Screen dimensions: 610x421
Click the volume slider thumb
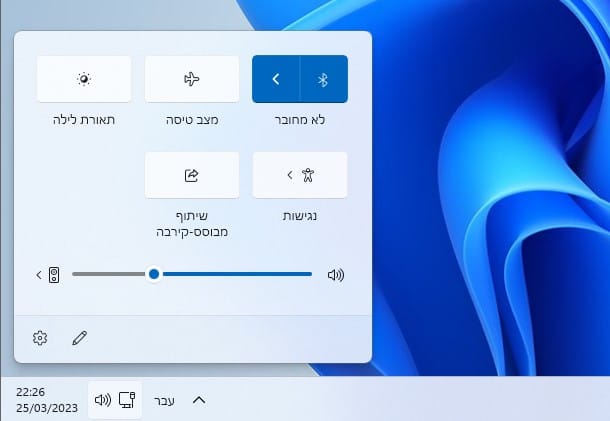coord(154,274)
